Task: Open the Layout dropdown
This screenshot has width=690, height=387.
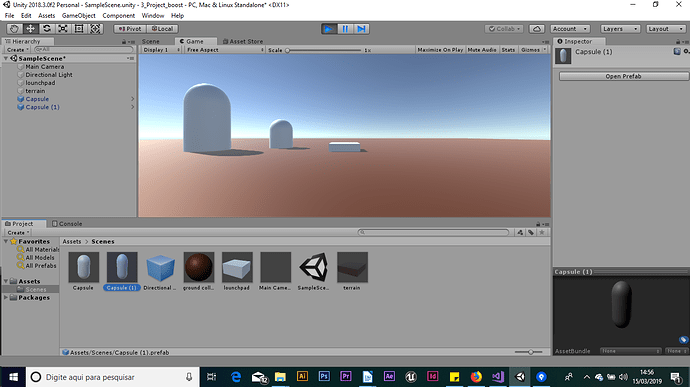Action: [666, 29]
